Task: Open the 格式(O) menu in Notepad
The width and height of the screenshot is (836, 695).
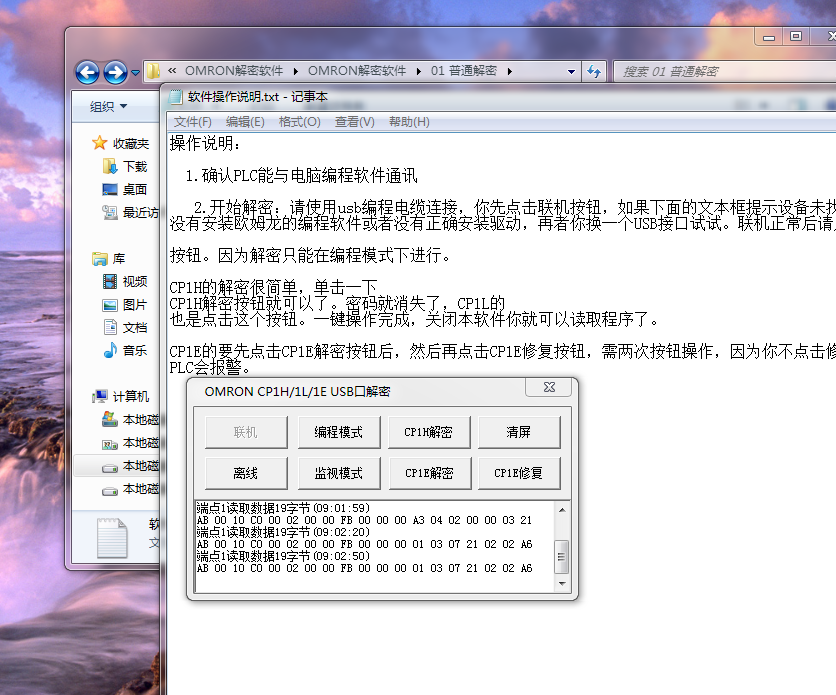Action: pyautogui.click(x=299, y=122)
